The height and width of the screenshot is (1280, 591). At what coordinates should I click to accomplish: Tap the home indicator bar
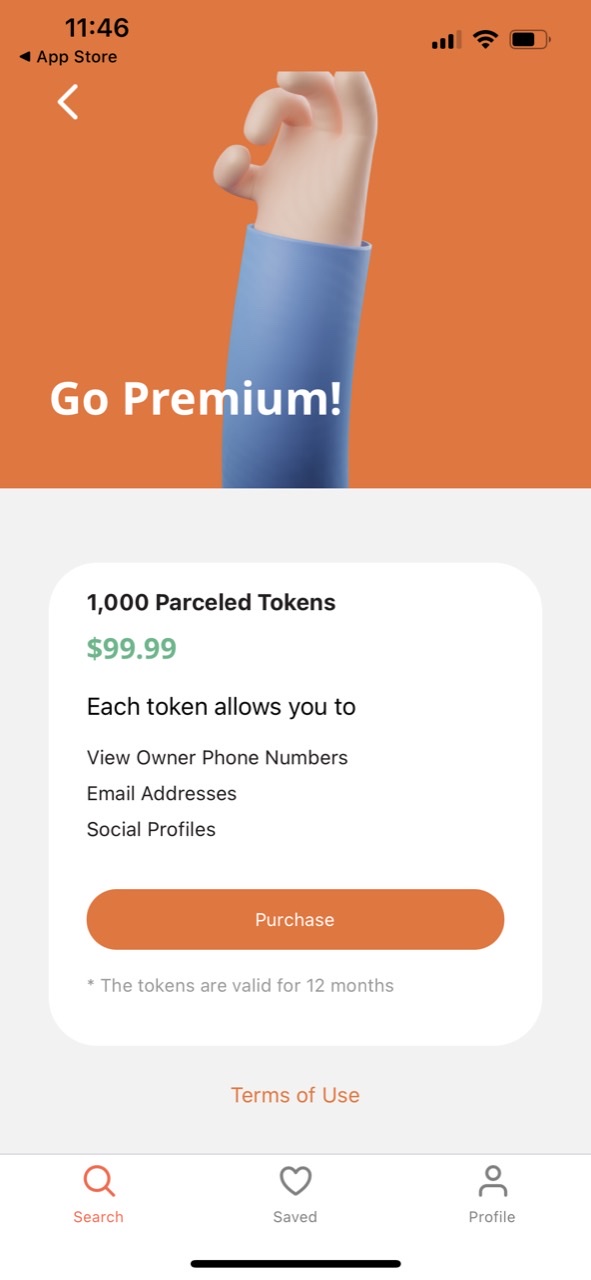click(296, 1264)
